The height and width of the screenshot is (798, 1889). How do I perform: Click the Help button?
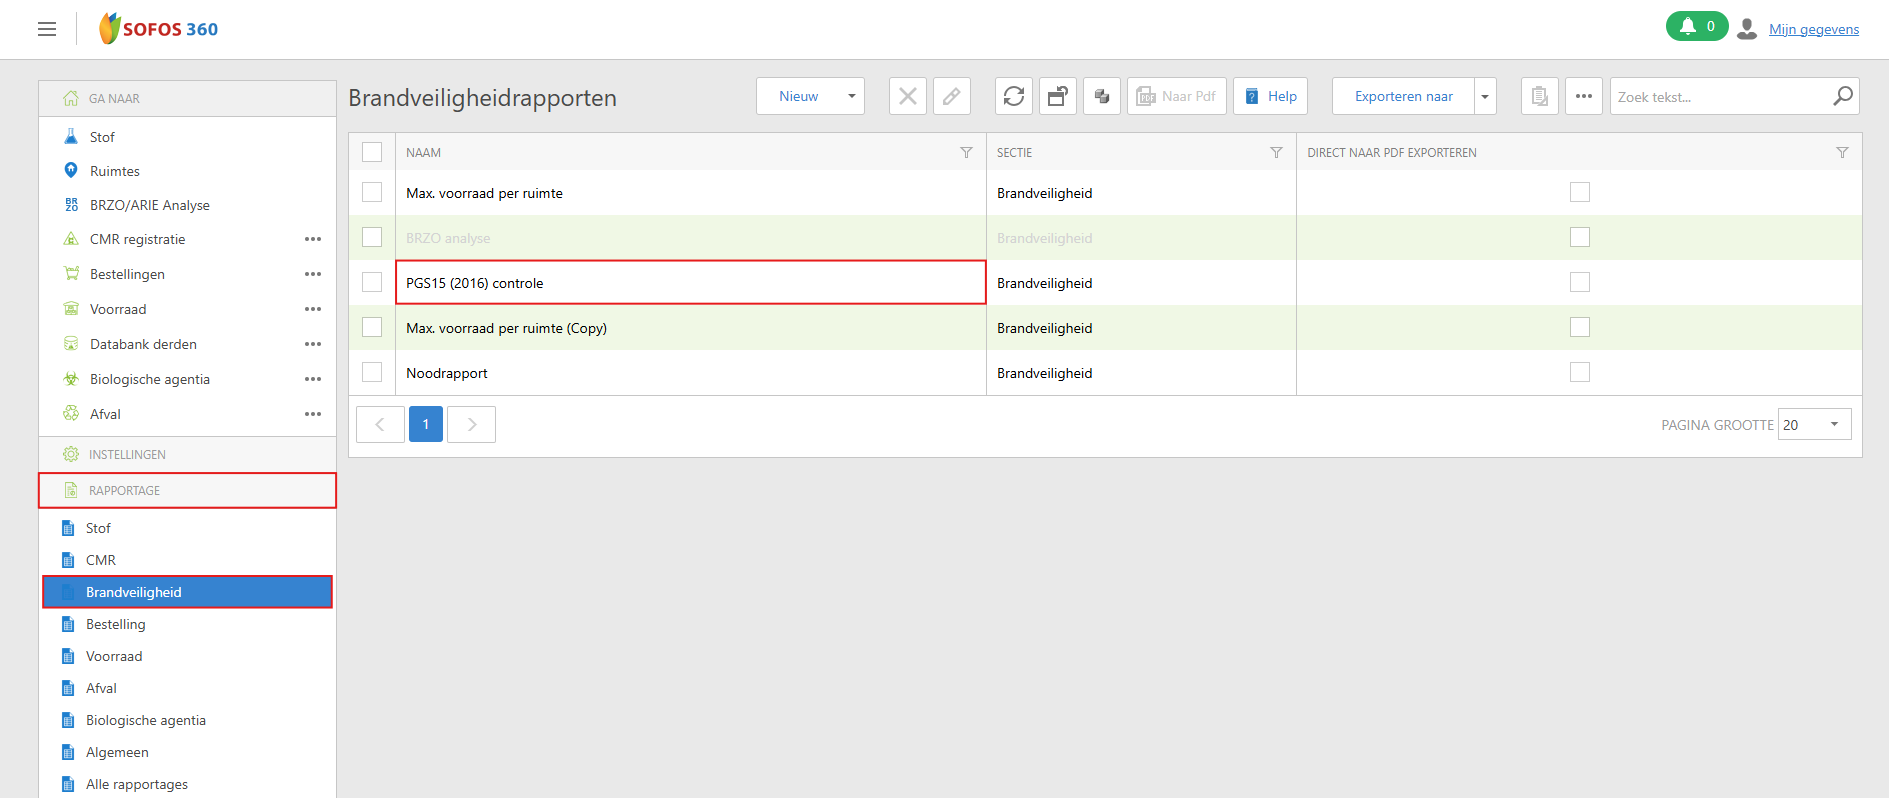(1270, 96)
